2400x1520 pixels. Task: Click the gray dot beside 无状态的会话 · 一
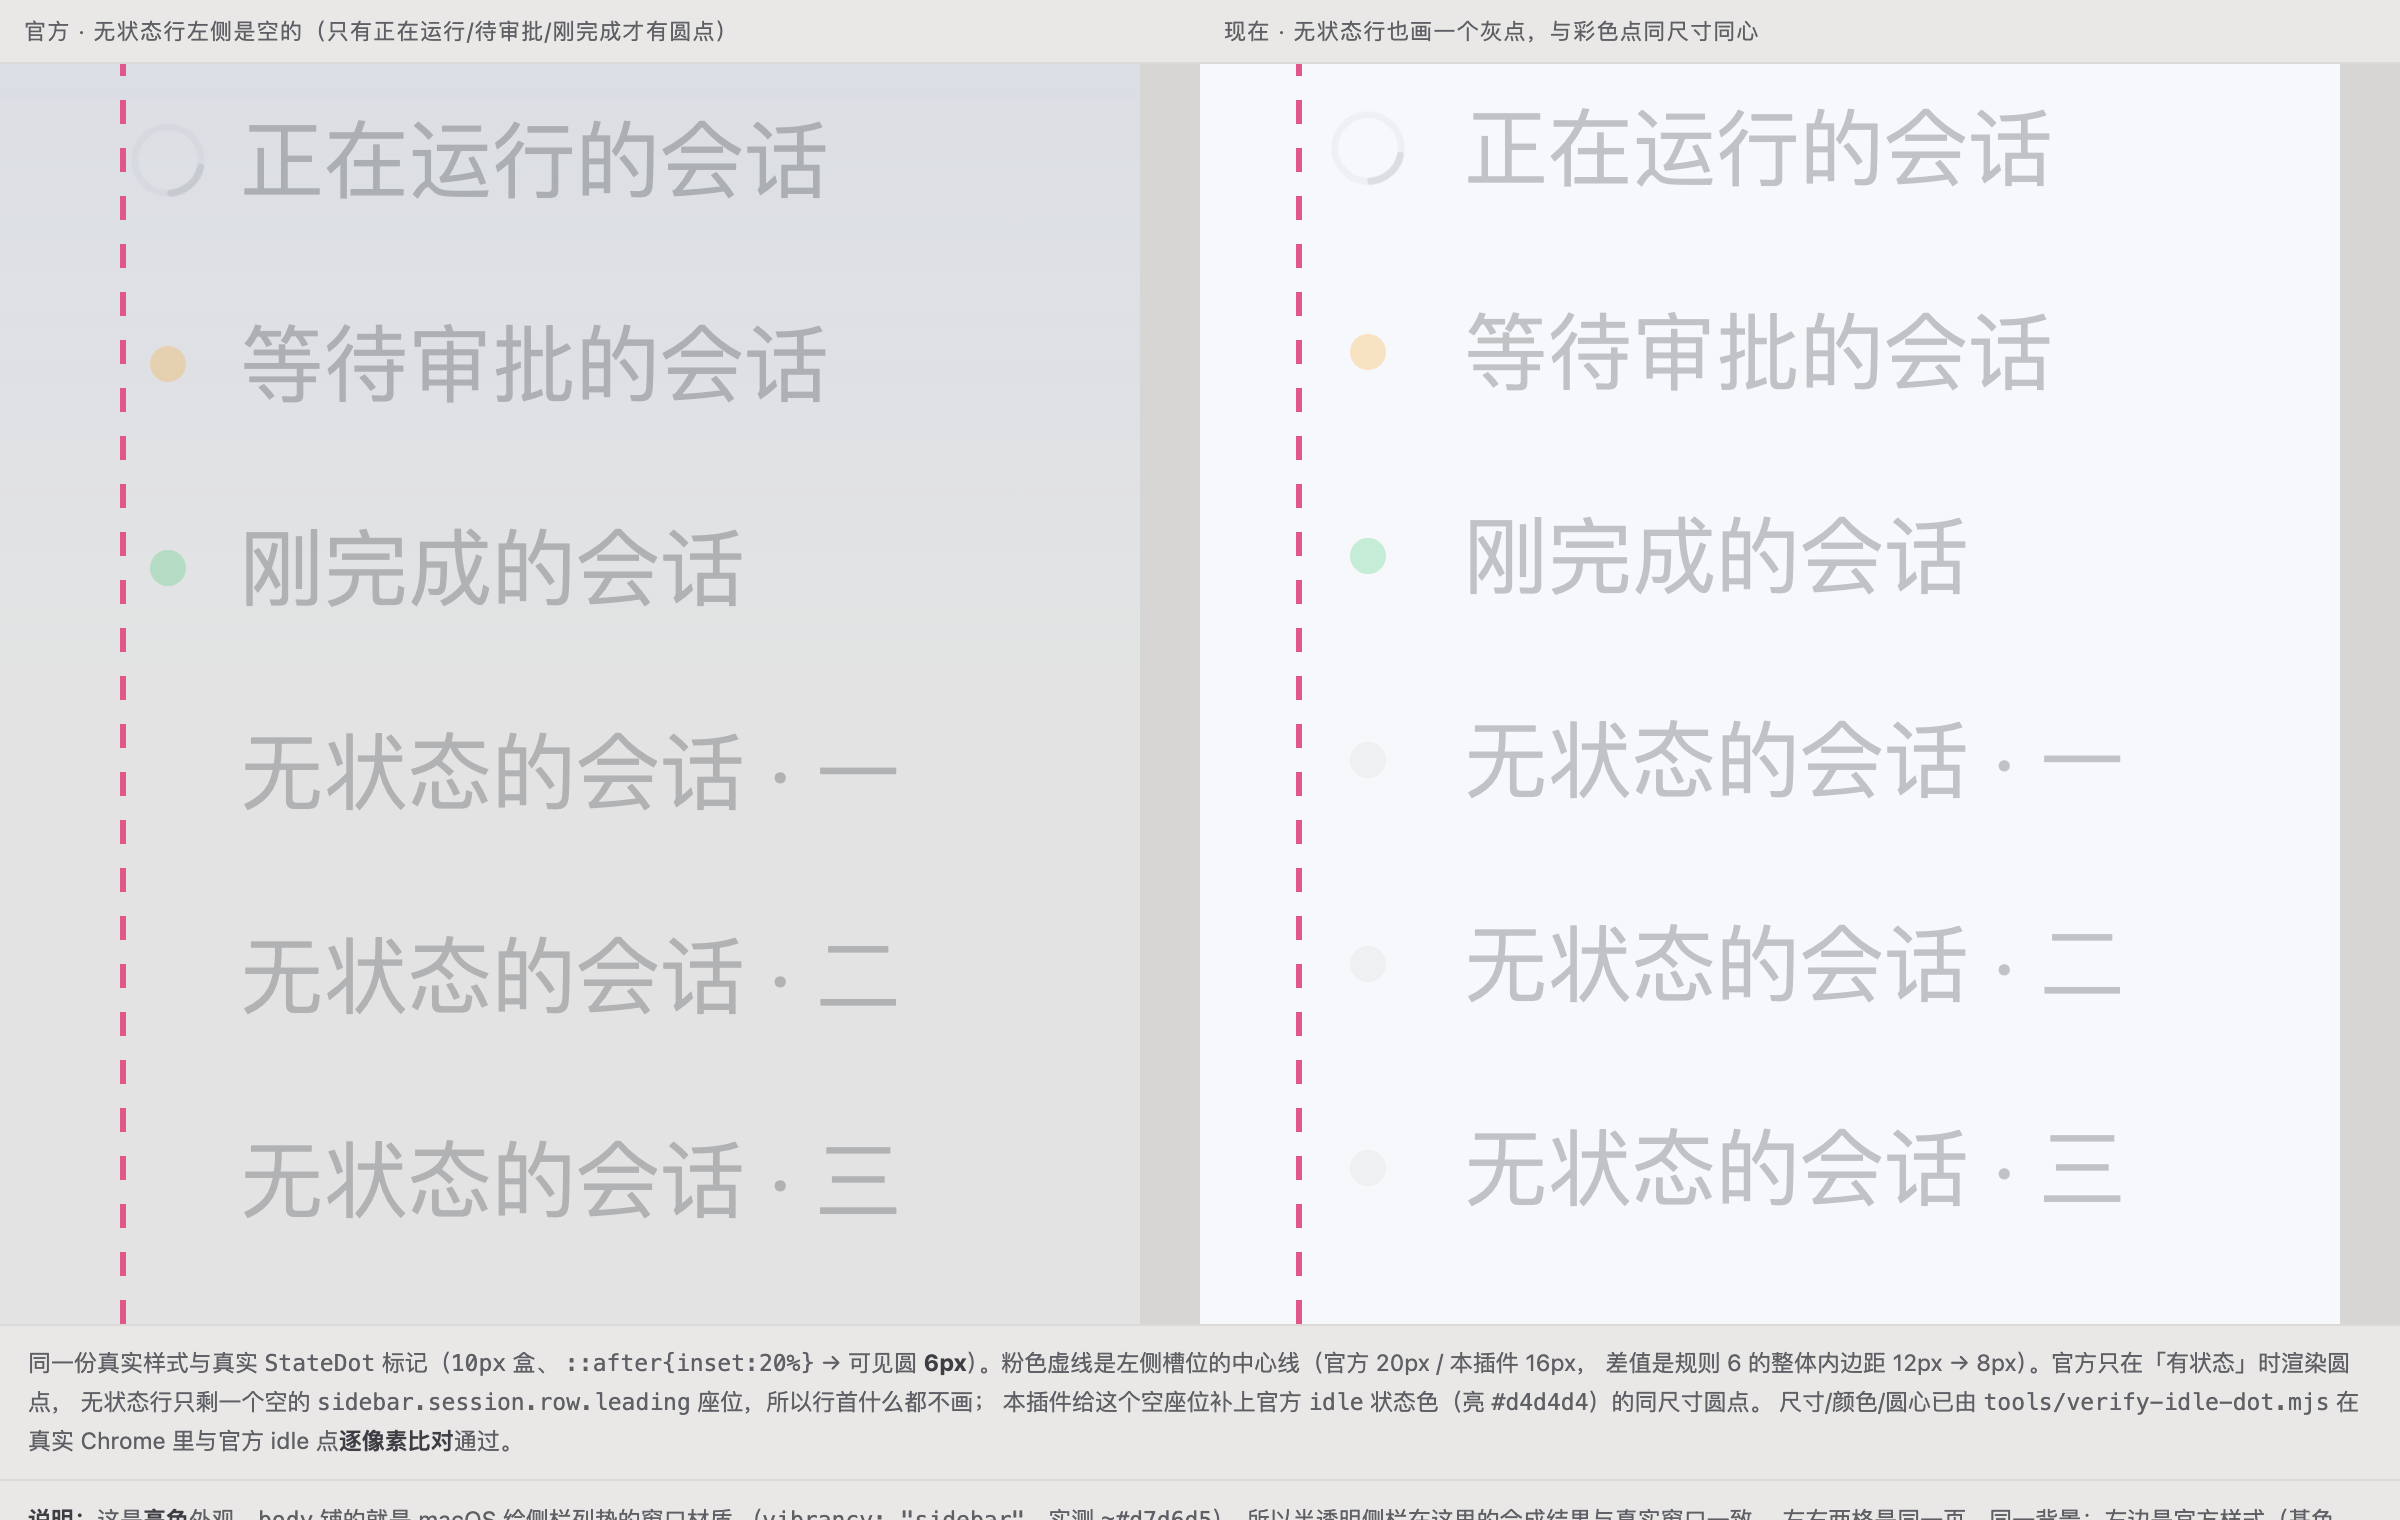point(1368,760)
